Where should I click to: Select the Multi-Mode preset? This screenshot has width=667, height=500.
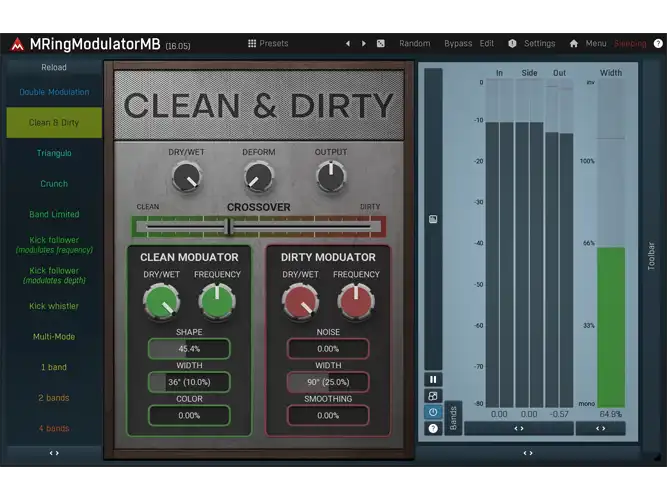click(x=54, y=337)
